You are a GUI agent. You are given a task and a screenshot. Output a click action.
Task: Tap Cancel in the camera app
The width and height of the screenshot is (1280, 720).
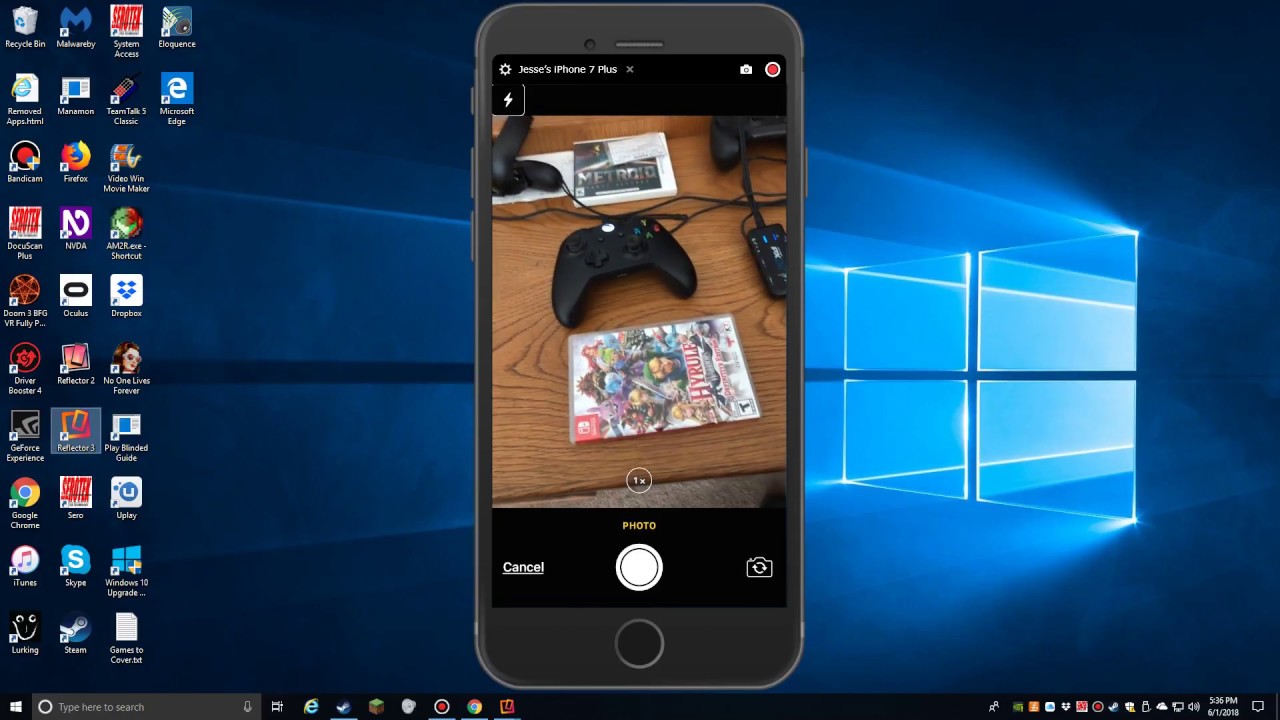523,567
